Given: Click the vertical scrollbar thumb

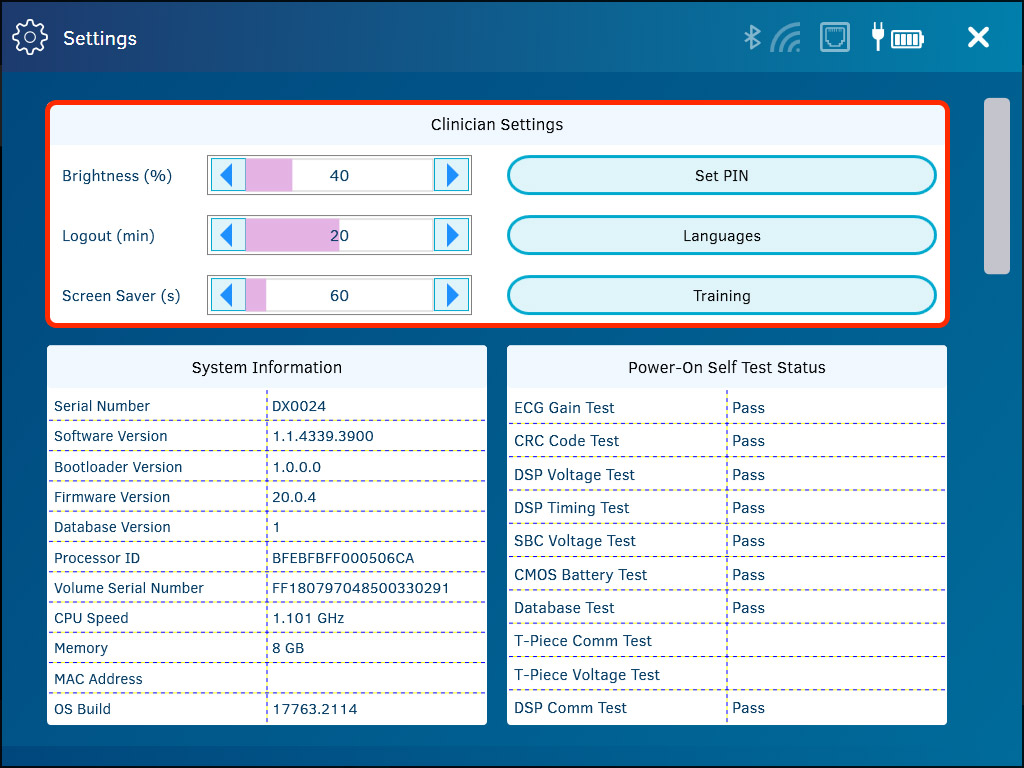Looking at the screenshot, I should pyautogui.click(x=997, y=185).
